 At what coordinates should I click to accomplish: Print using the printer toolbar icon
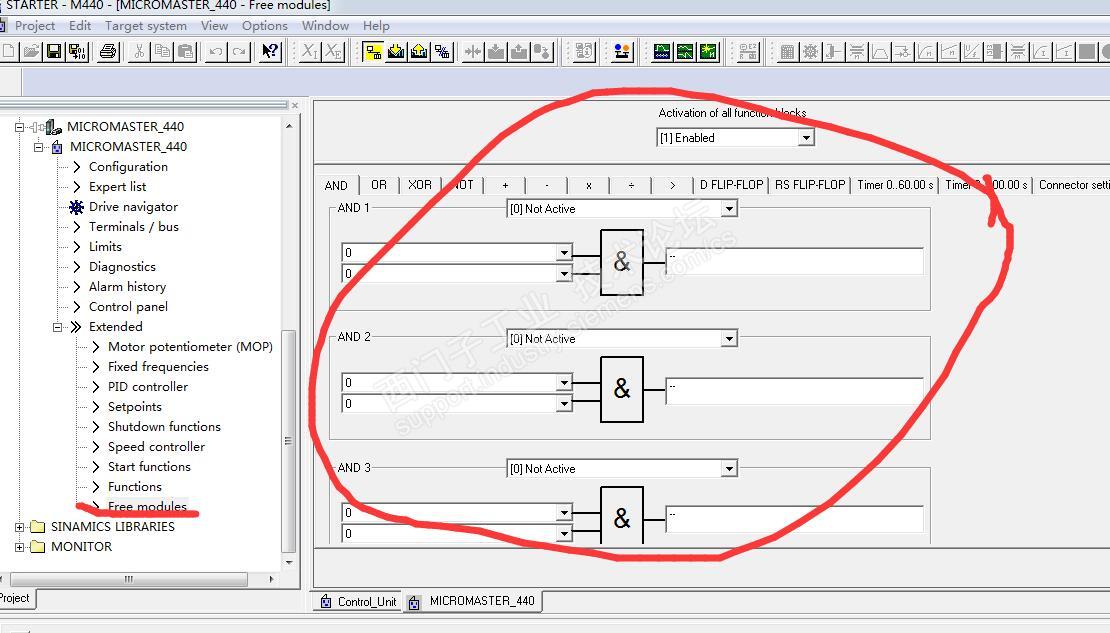pyautogui.click(x=108, y=52)
